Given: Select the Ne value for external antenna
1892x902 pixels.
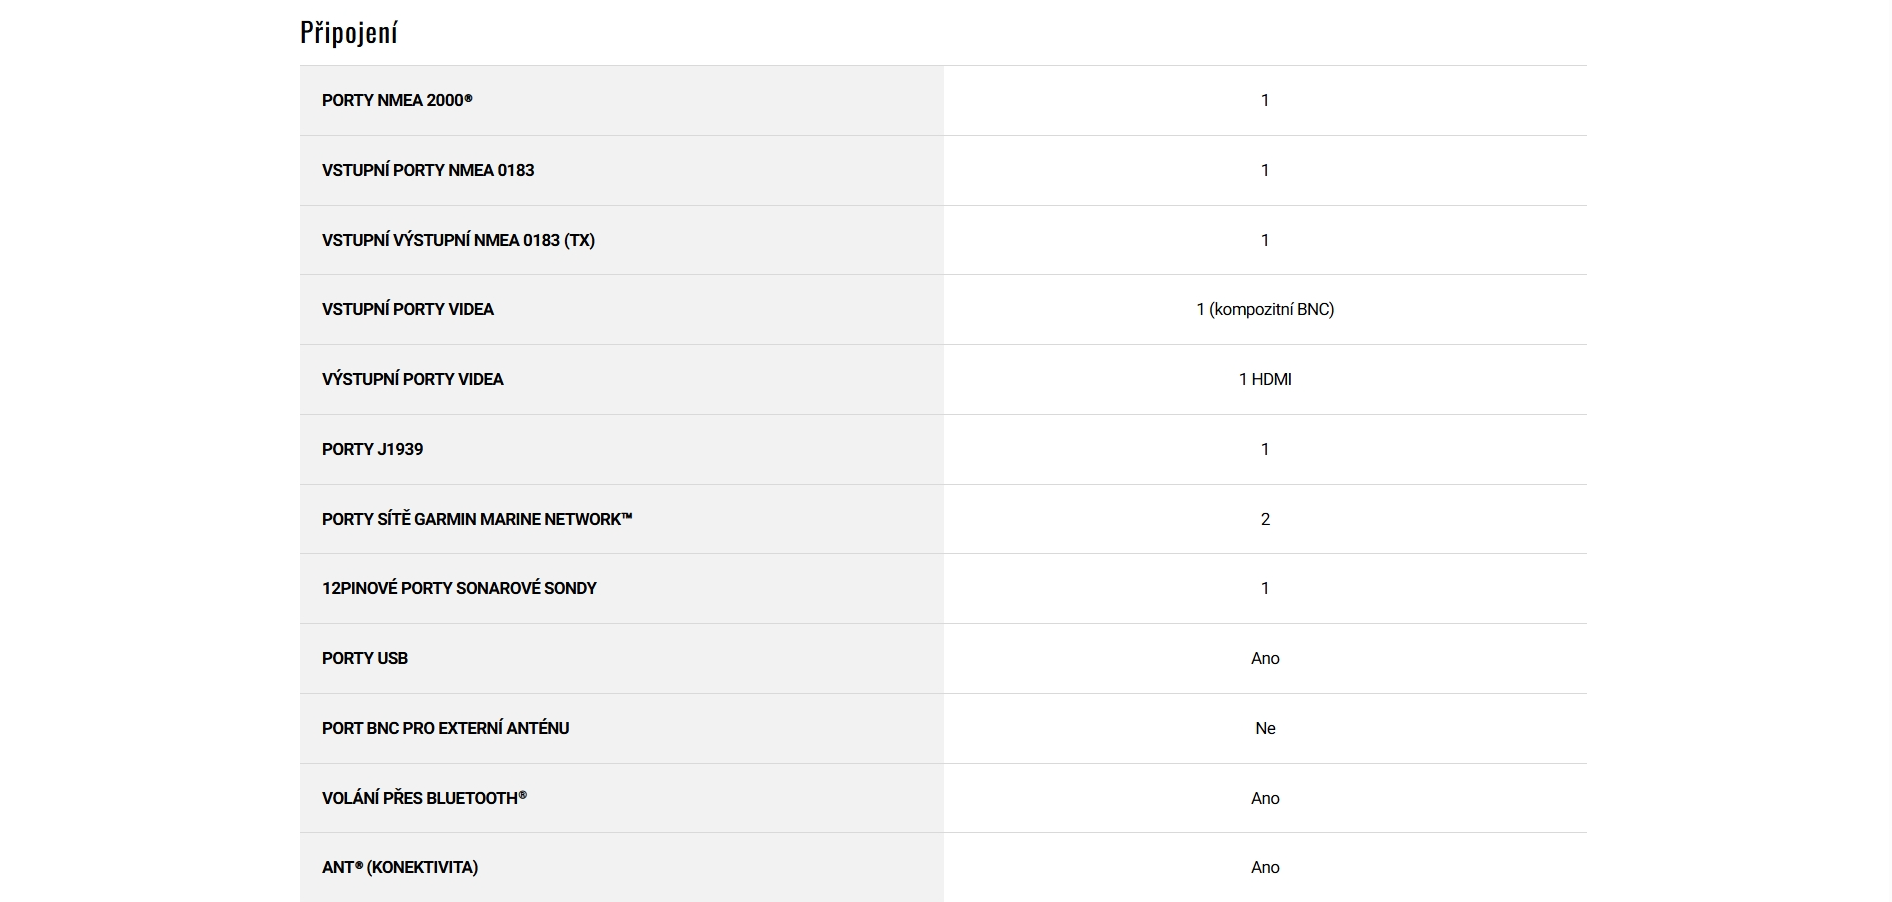Looking at the screenshot, I should click(1265, 728).
